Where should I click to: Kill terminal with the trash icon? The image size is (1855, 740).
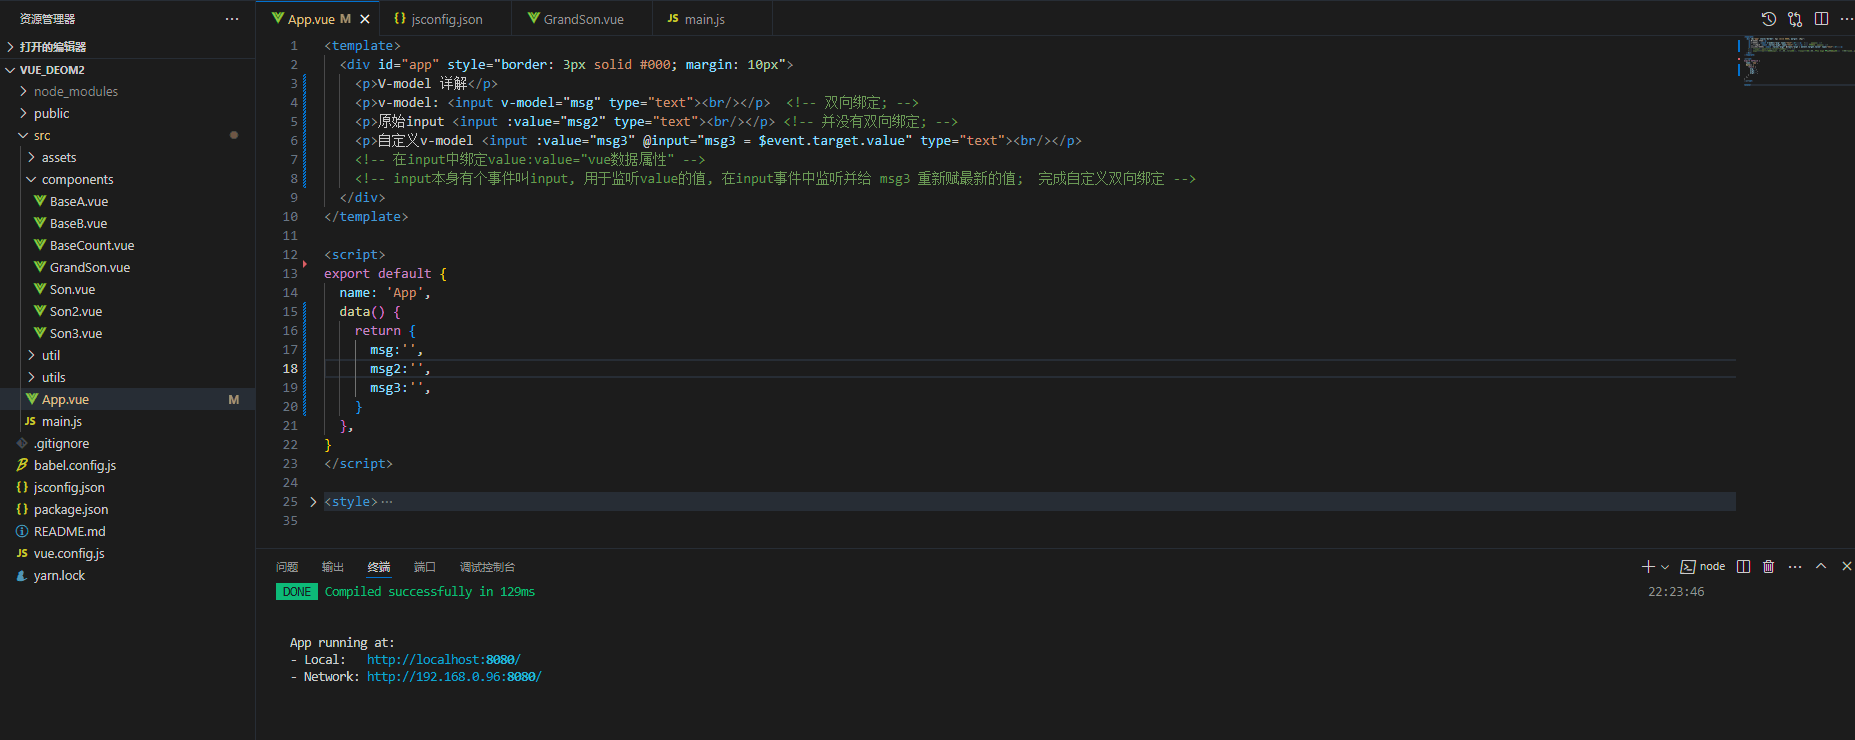1768,566
